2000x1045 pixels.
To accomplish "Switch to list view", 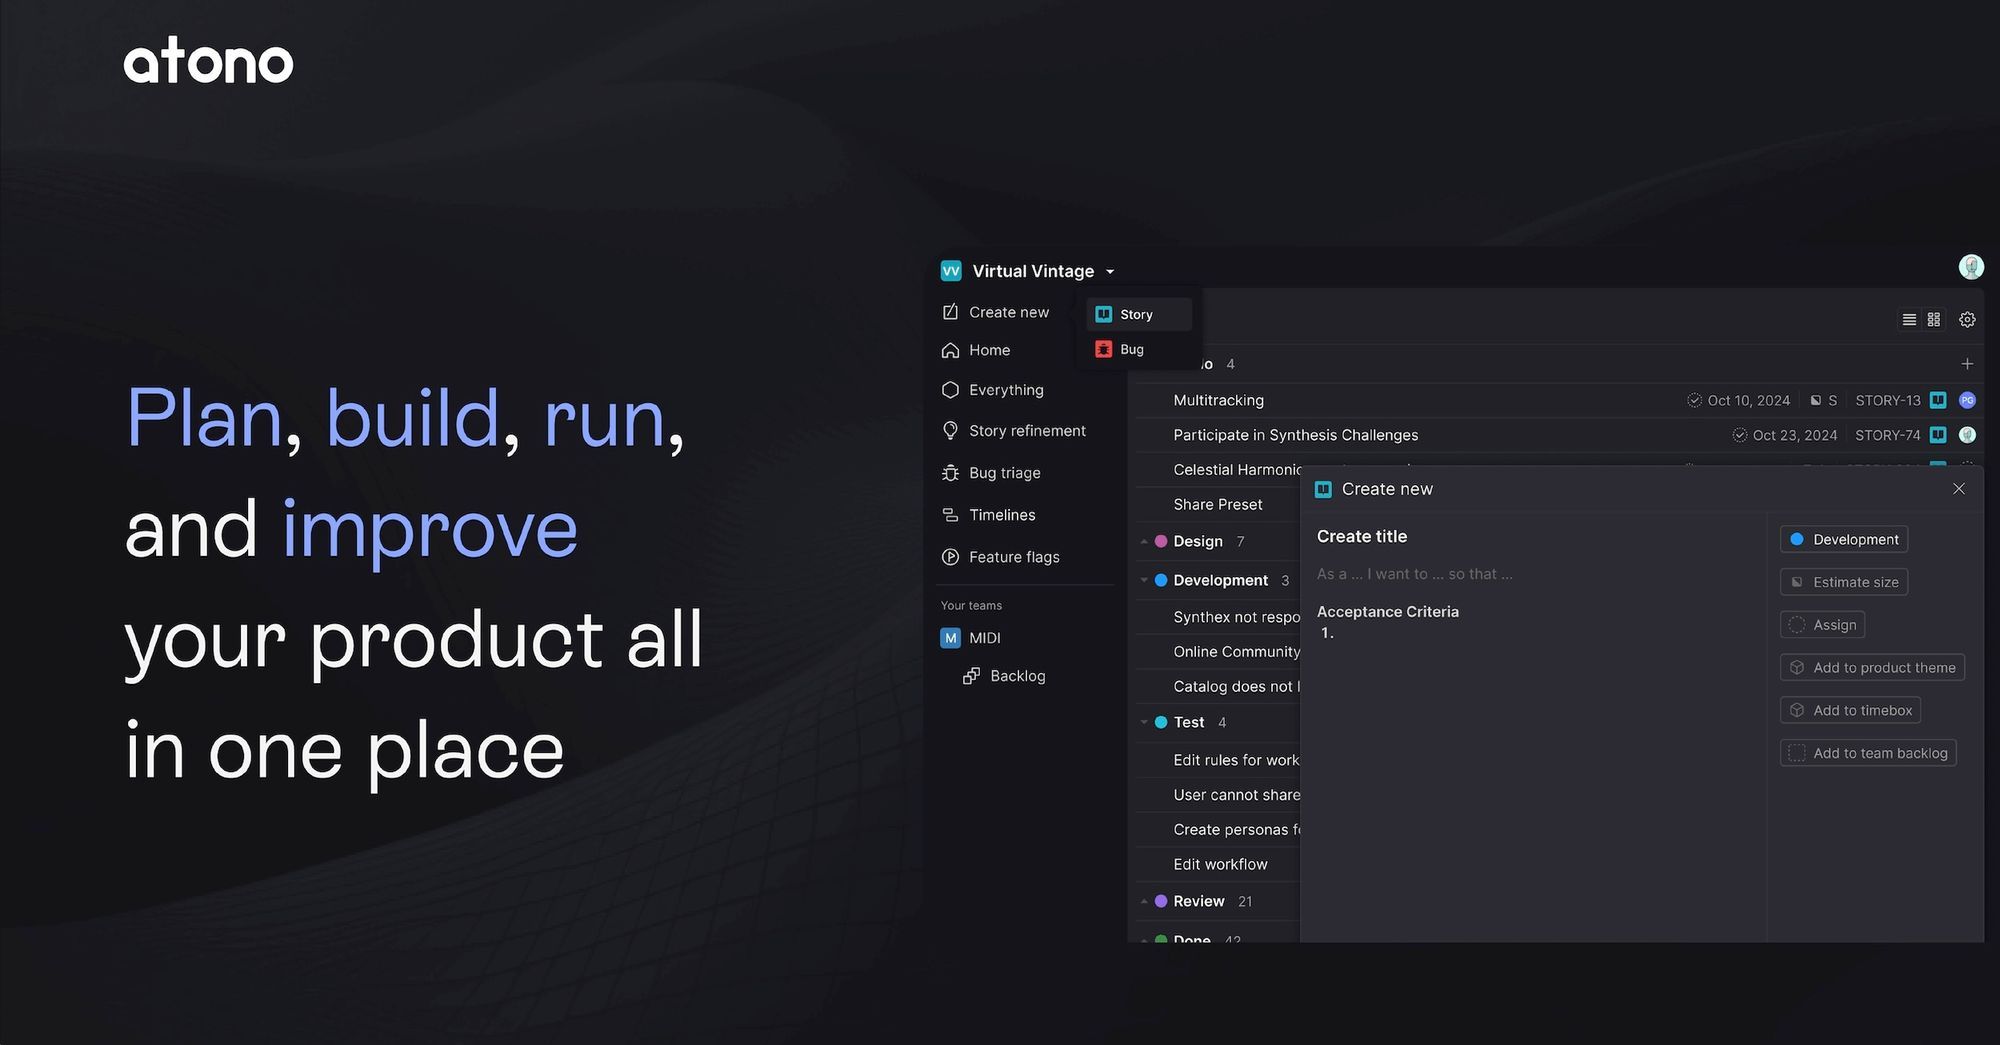I will pyautogui.click(x=1908, y=319).
